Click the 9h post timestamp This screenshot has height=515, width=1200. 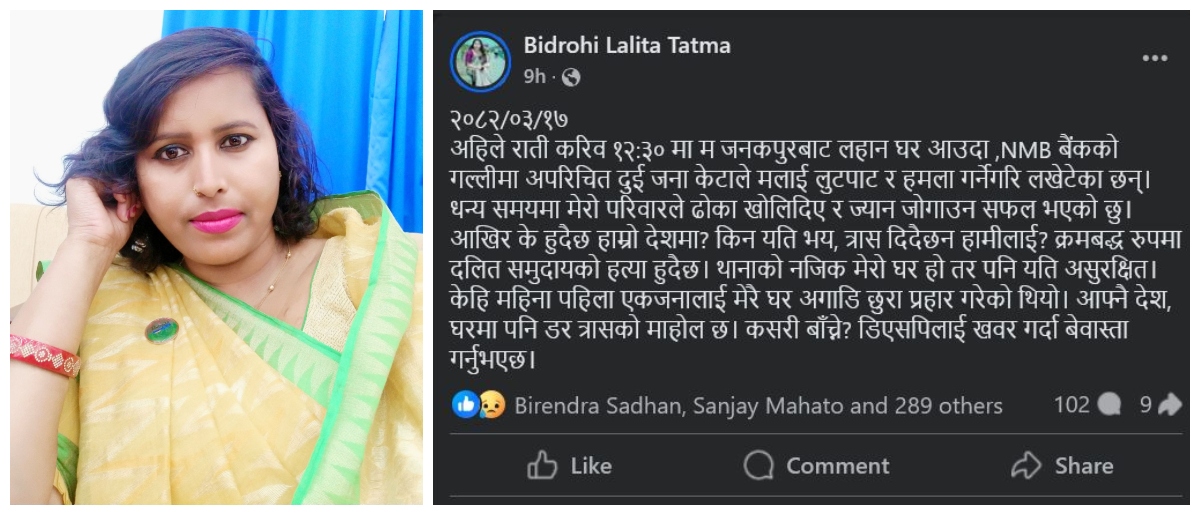coord(534,77)
